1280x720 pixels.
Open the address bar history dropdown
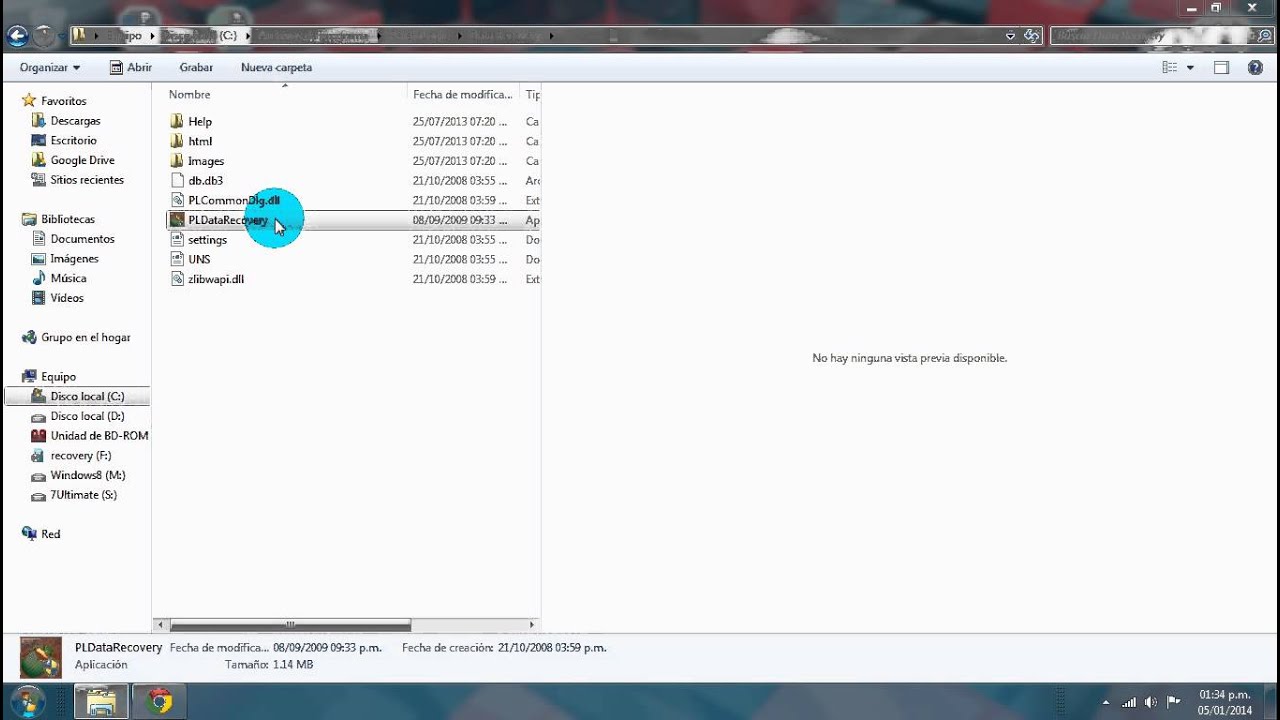click(1010, 36)
